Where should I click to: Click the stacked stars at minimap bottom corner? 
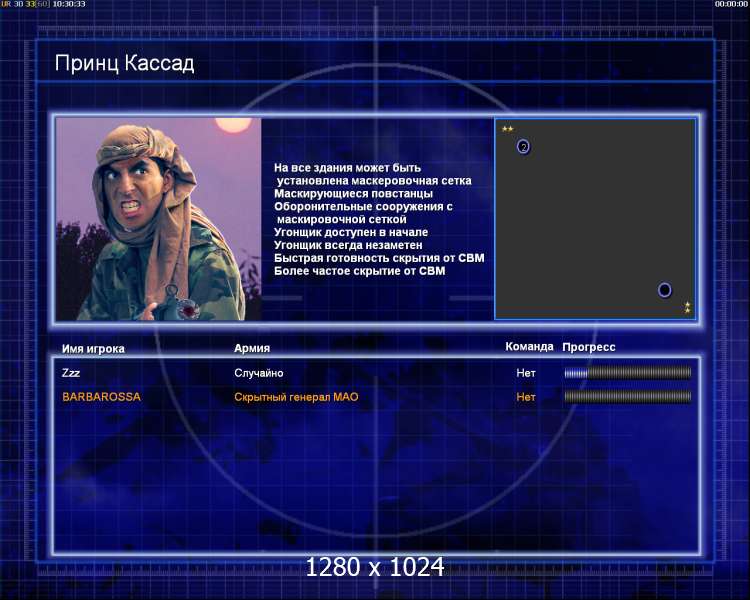pyautogui.click(x=687, y=307)
